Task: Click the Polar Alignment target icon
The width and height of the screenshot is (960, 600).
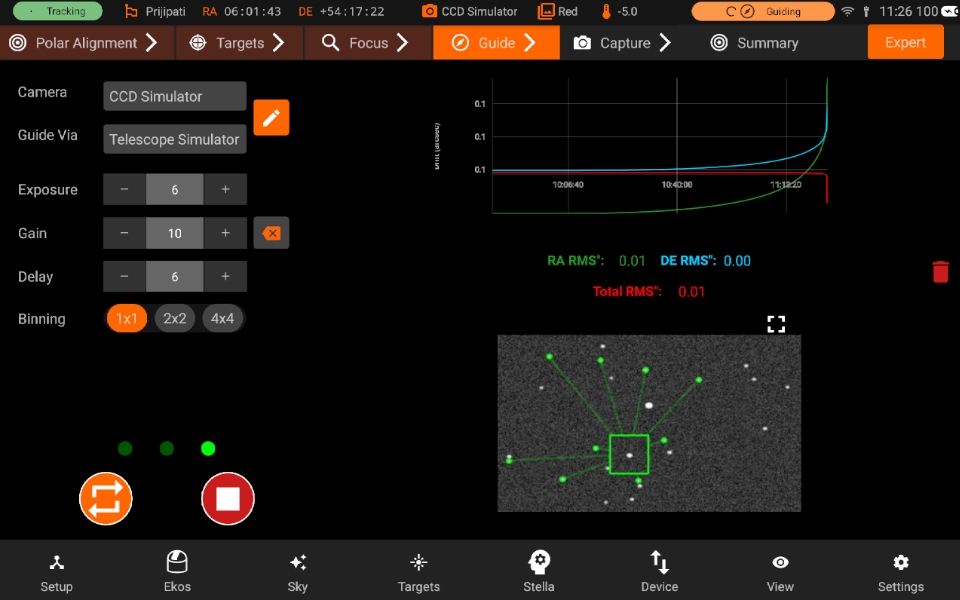Action: point(18,43)
